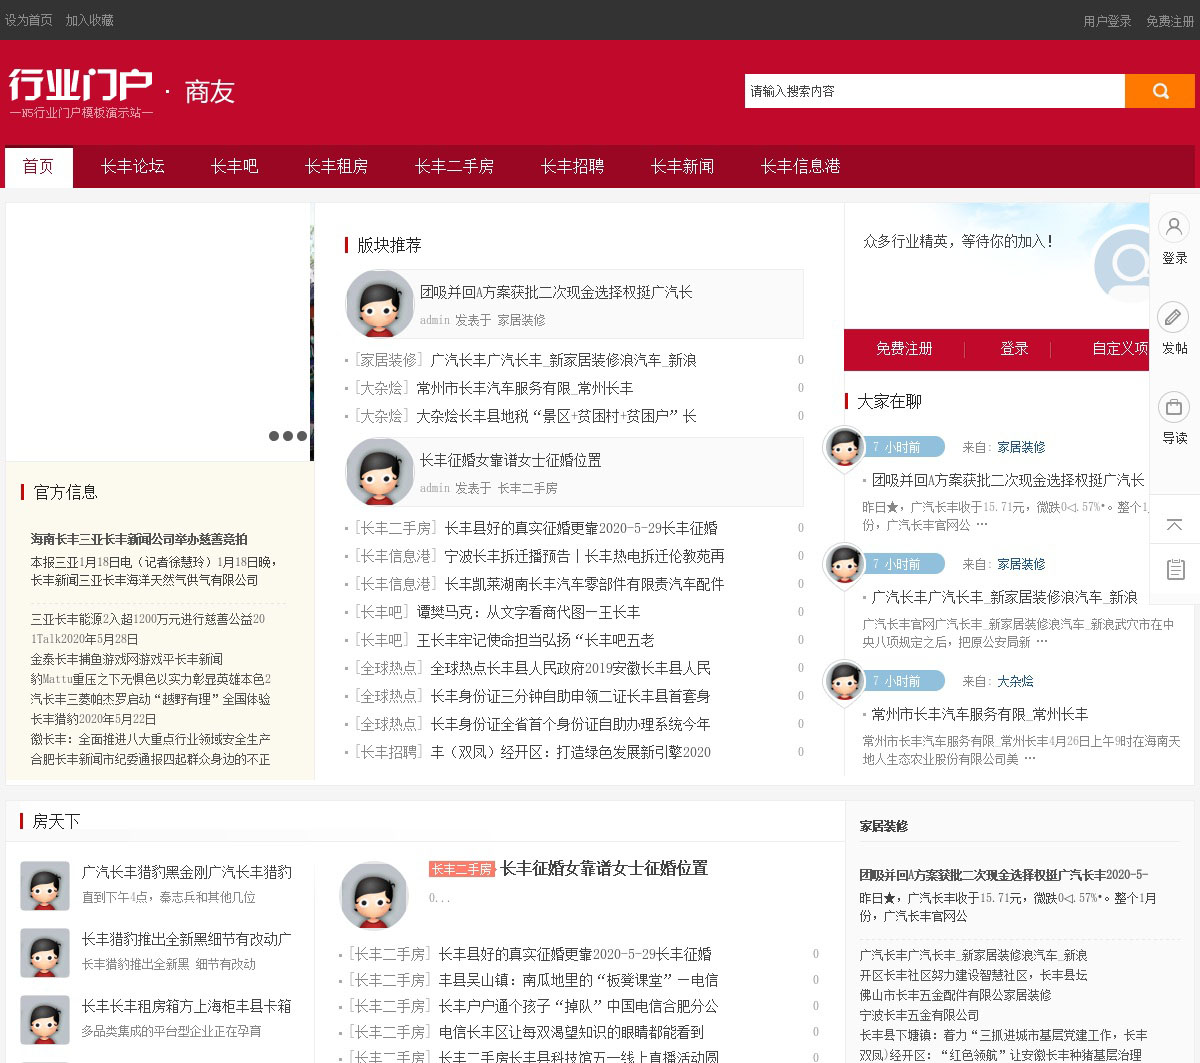This screenshot has height=1063, width=1200.
Task: Click 设为首页 in top bar
Action: pyautogui.click(x=29, y=20)
